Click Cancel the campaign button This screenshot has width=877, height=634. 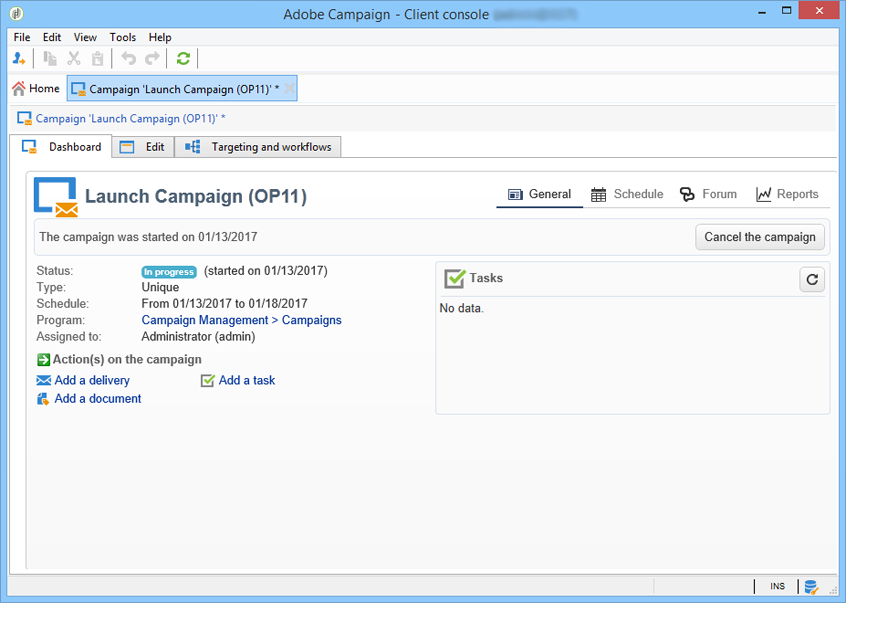[x=760, y=237]
